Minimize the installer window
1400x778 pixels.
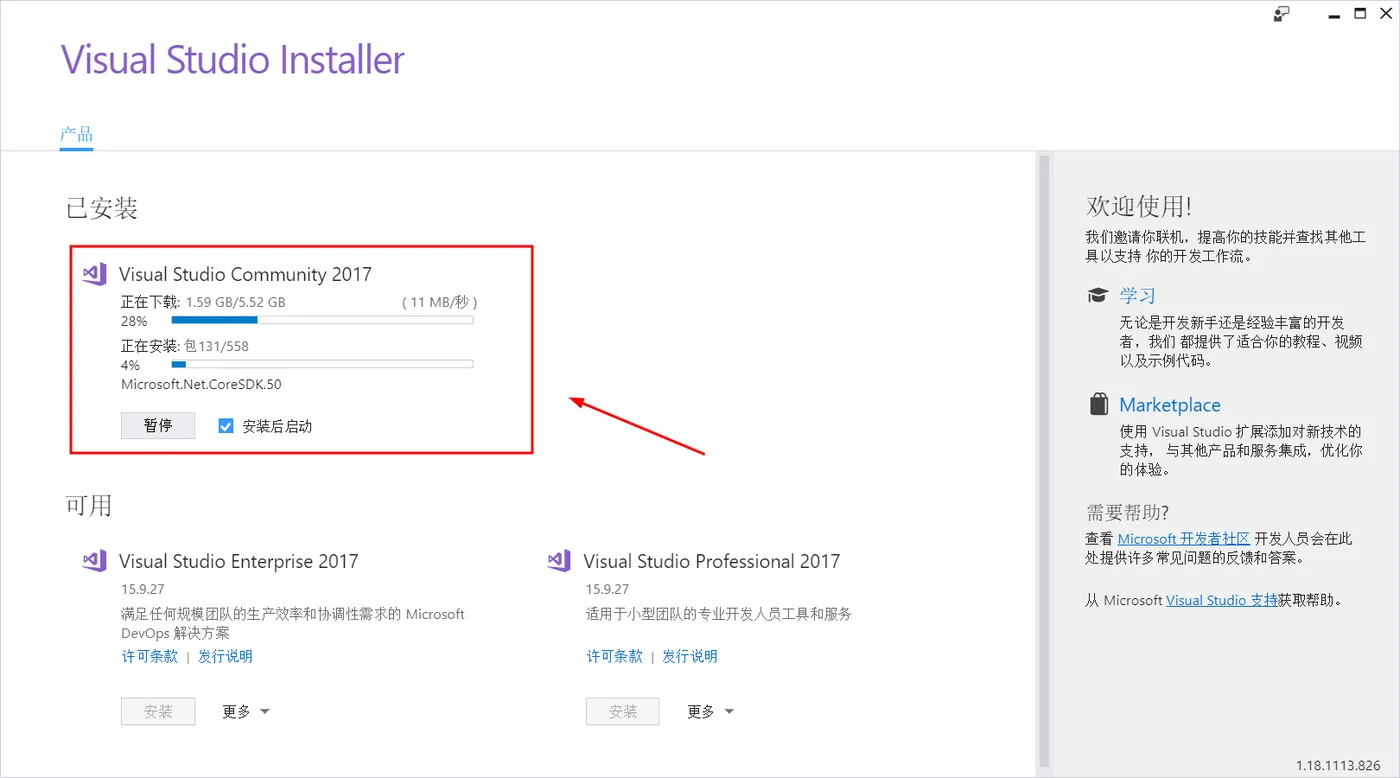click(x=1333, y=13)
